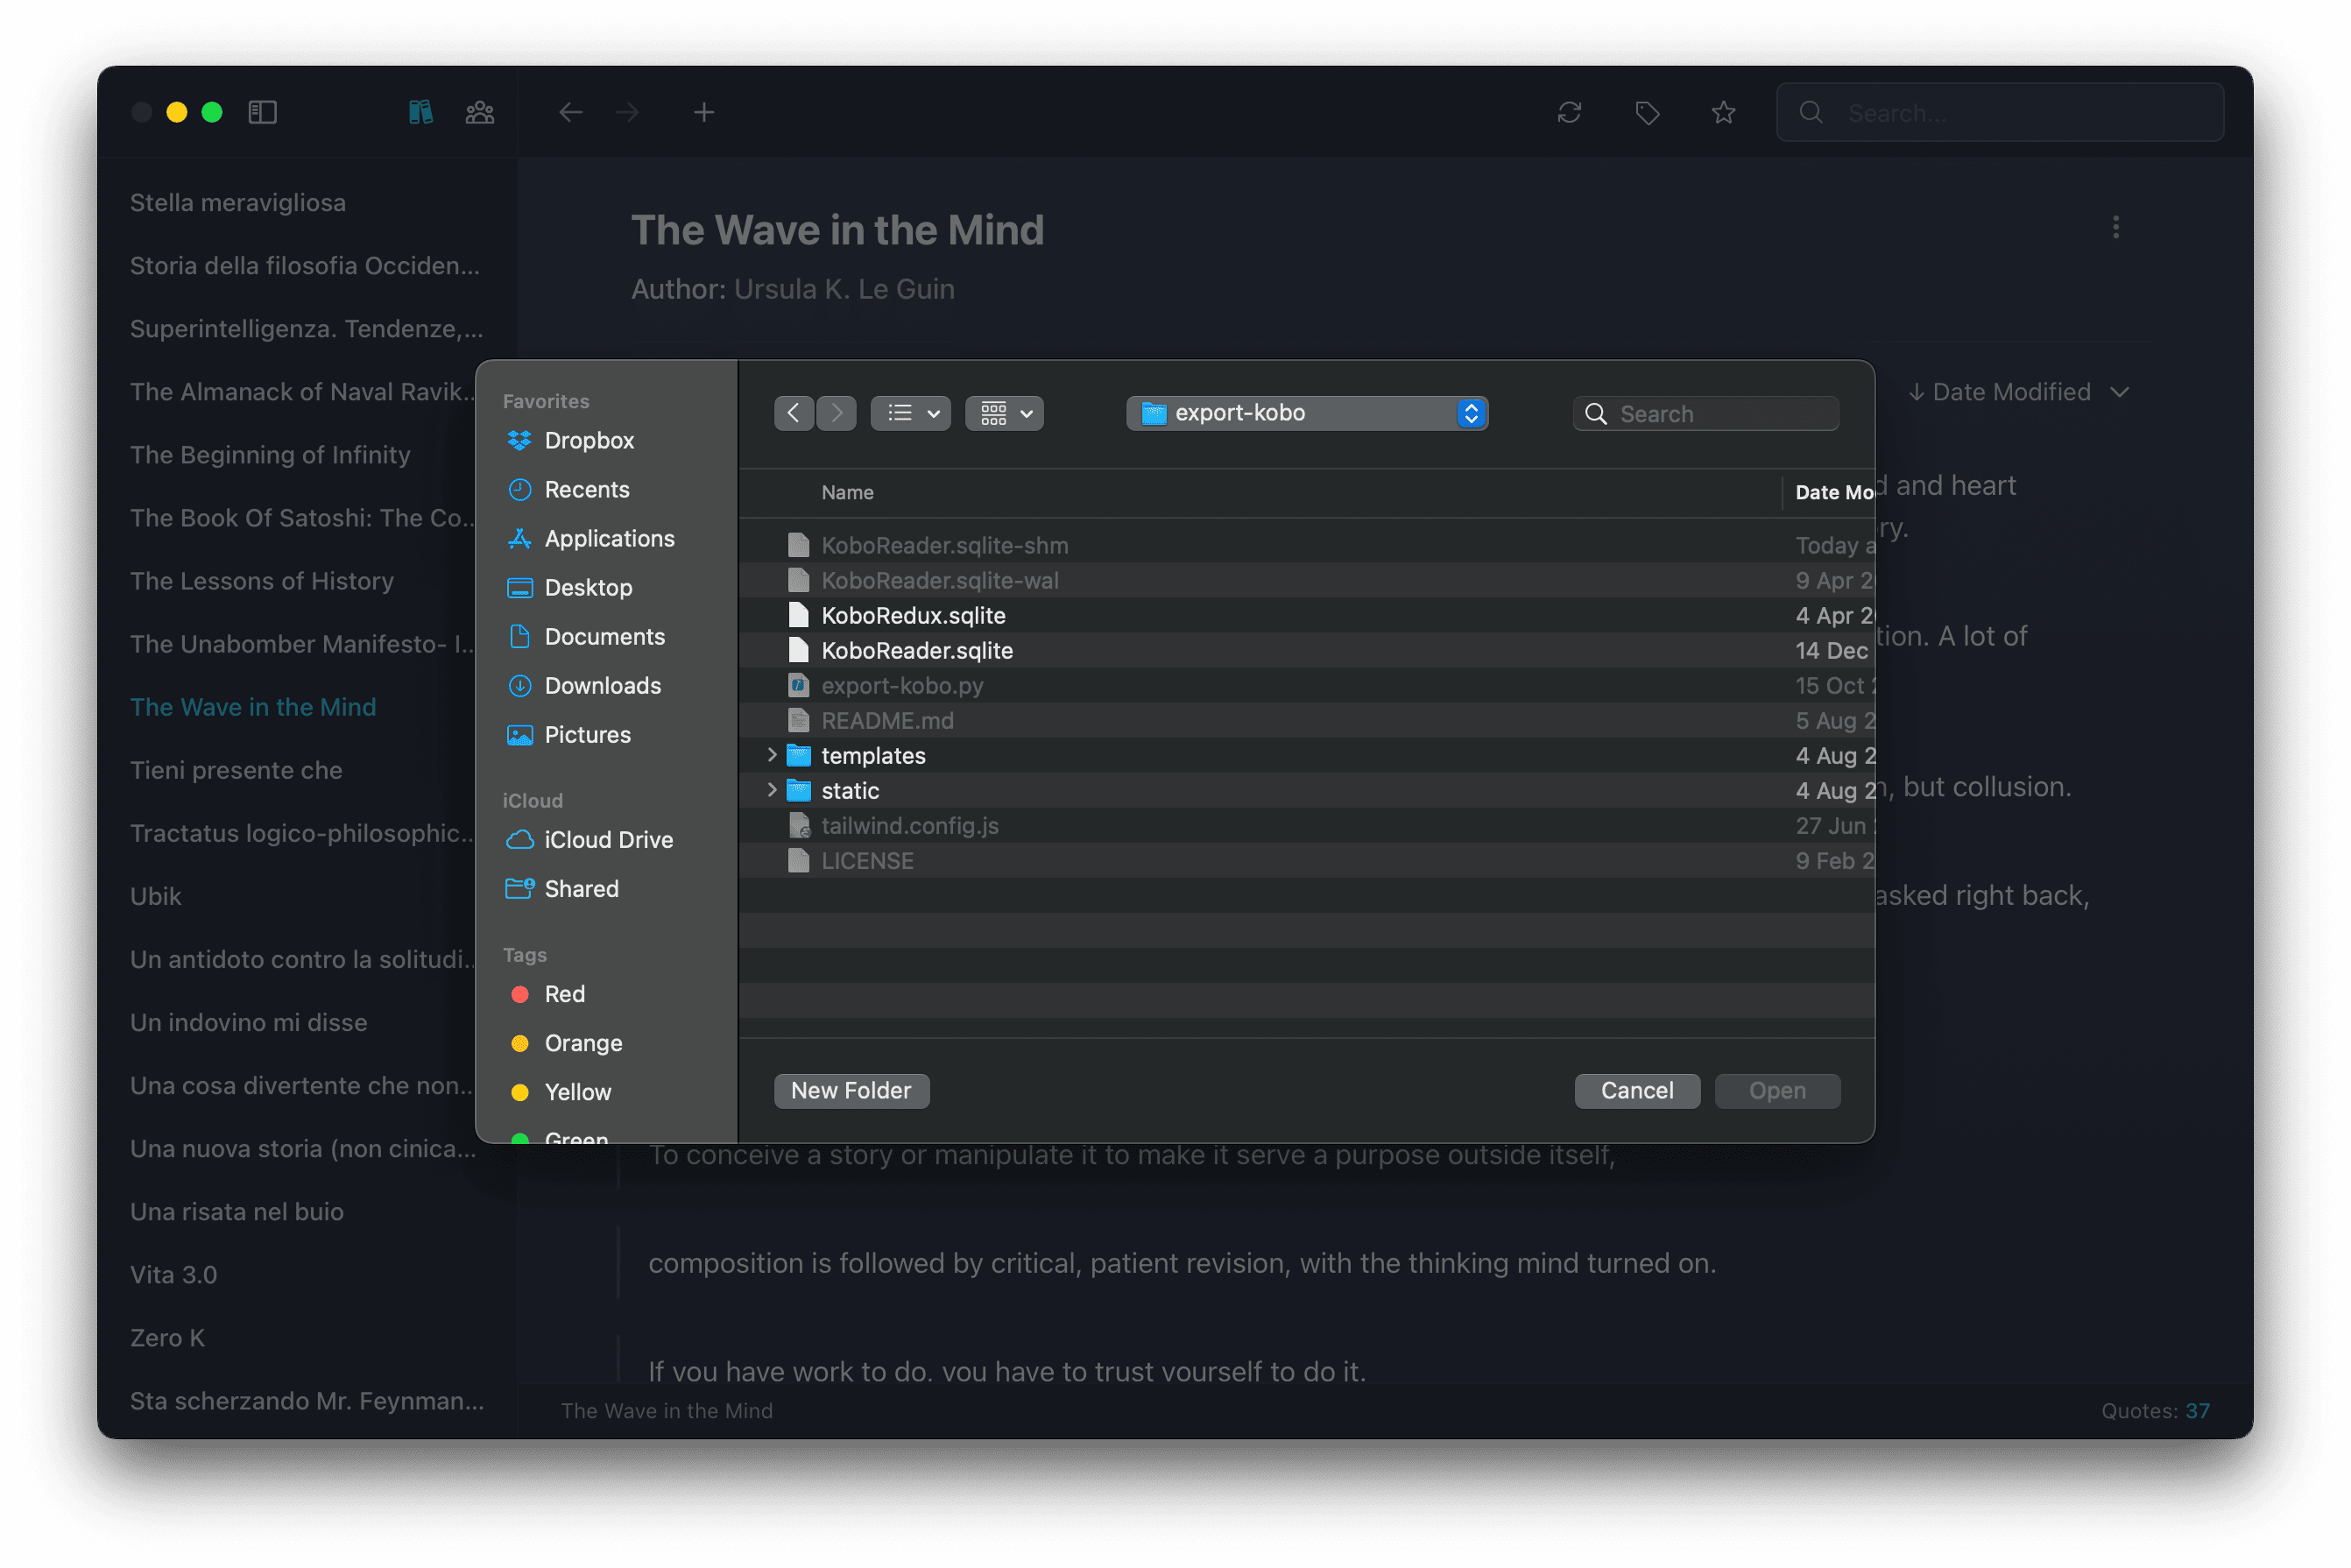Click the New Folder button

pos(851,1090)
